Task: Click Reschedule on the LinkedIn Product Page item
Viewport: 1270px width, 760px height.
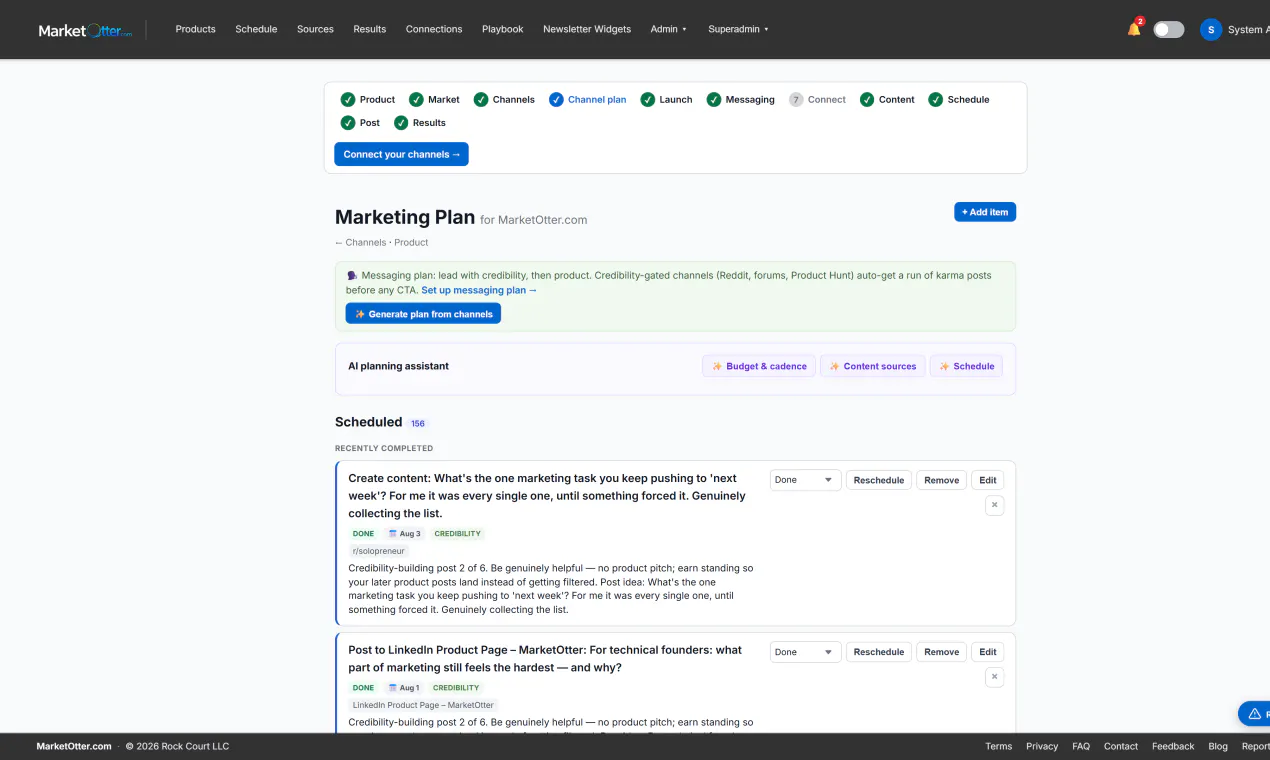Action: (x=879, y=652)
